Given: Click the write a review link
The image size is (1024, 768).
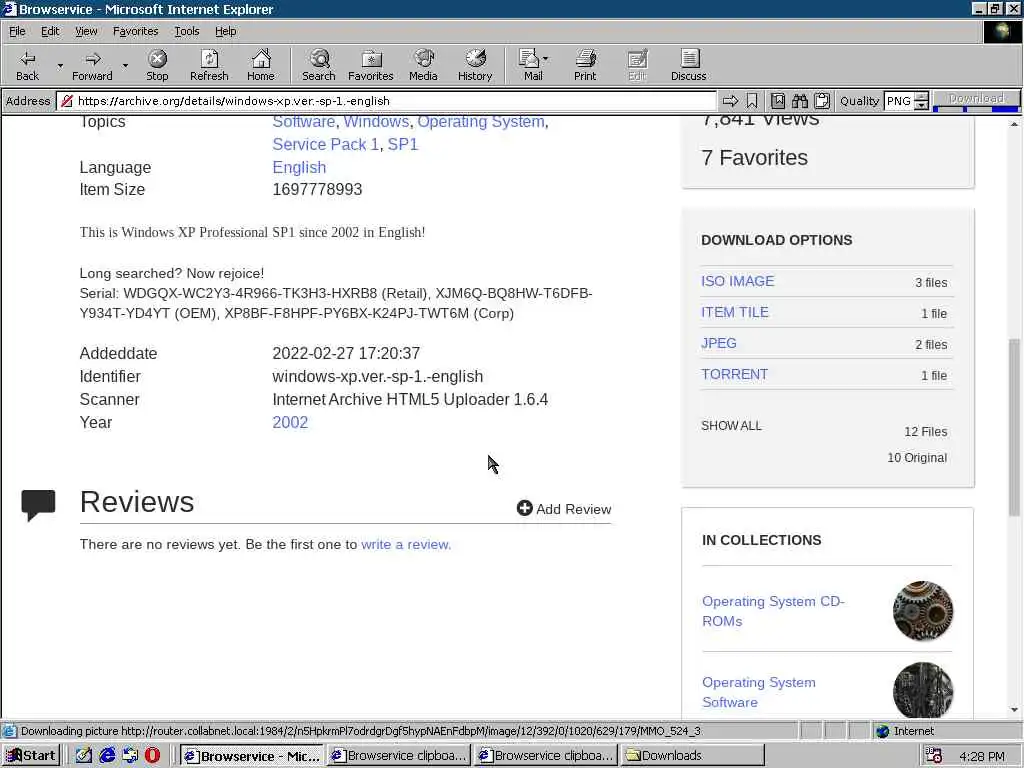Looking at the screenshot, I should click(406, 545).
